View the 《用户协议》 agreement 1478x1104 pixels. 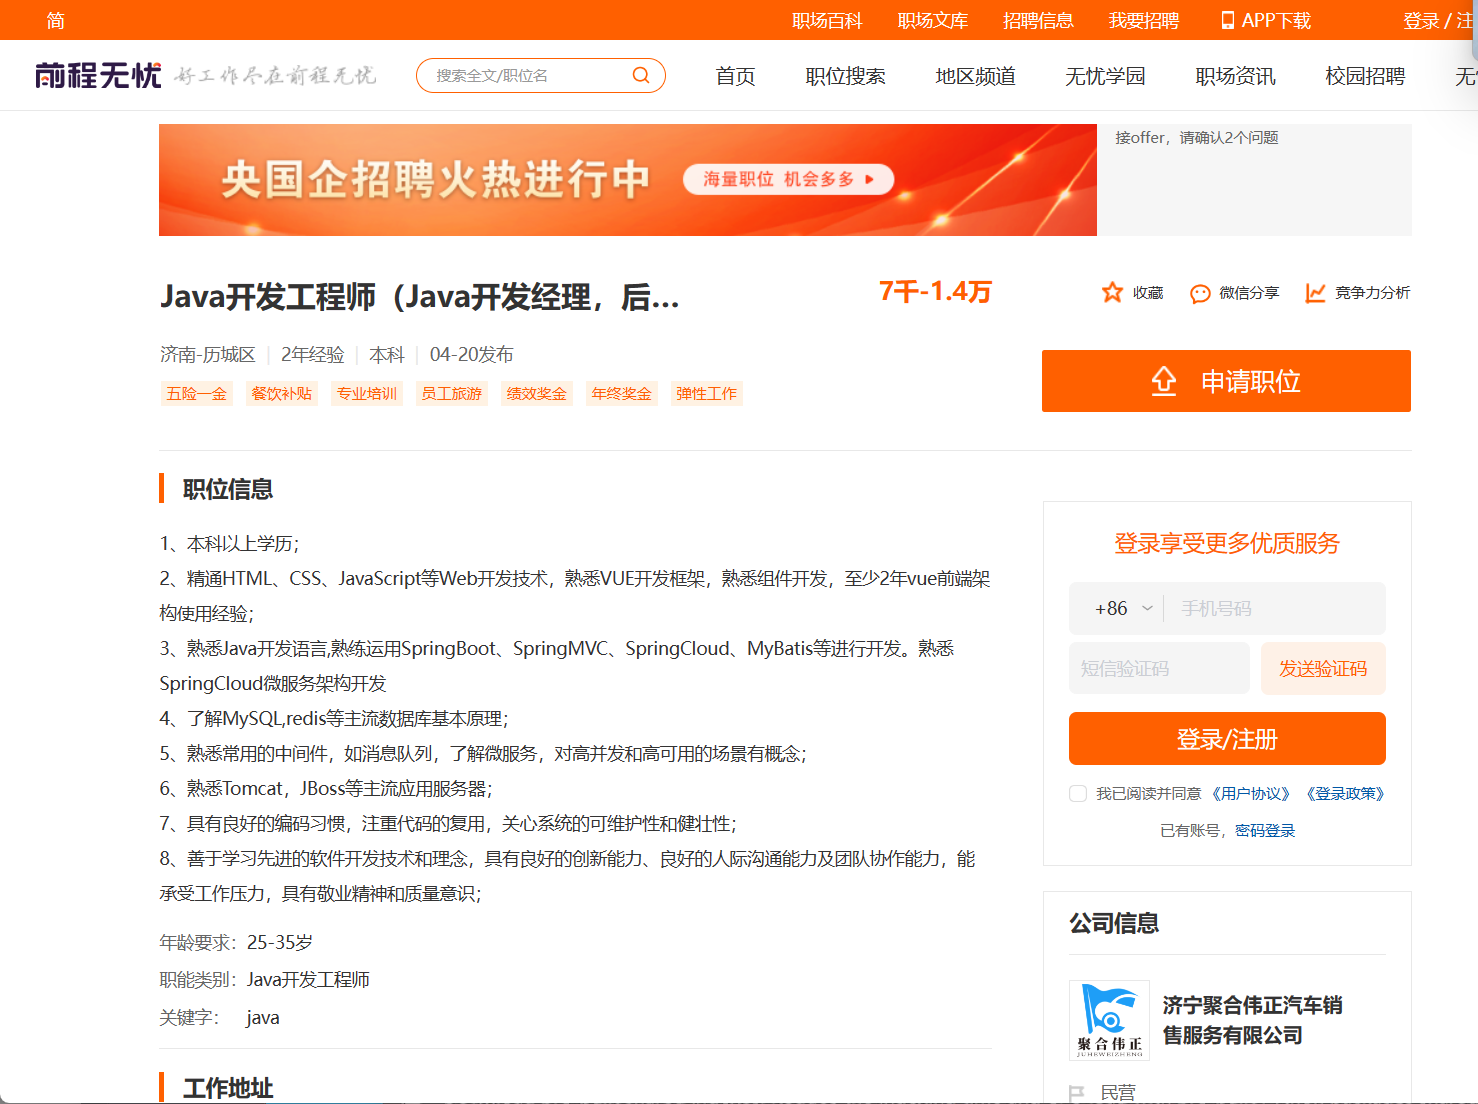pos(1253,793)
